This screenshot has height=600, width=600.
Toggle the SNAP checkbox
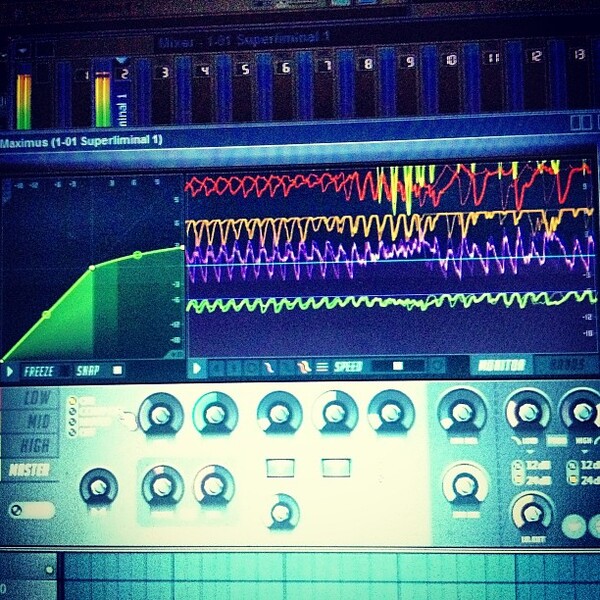click(117, 370)
